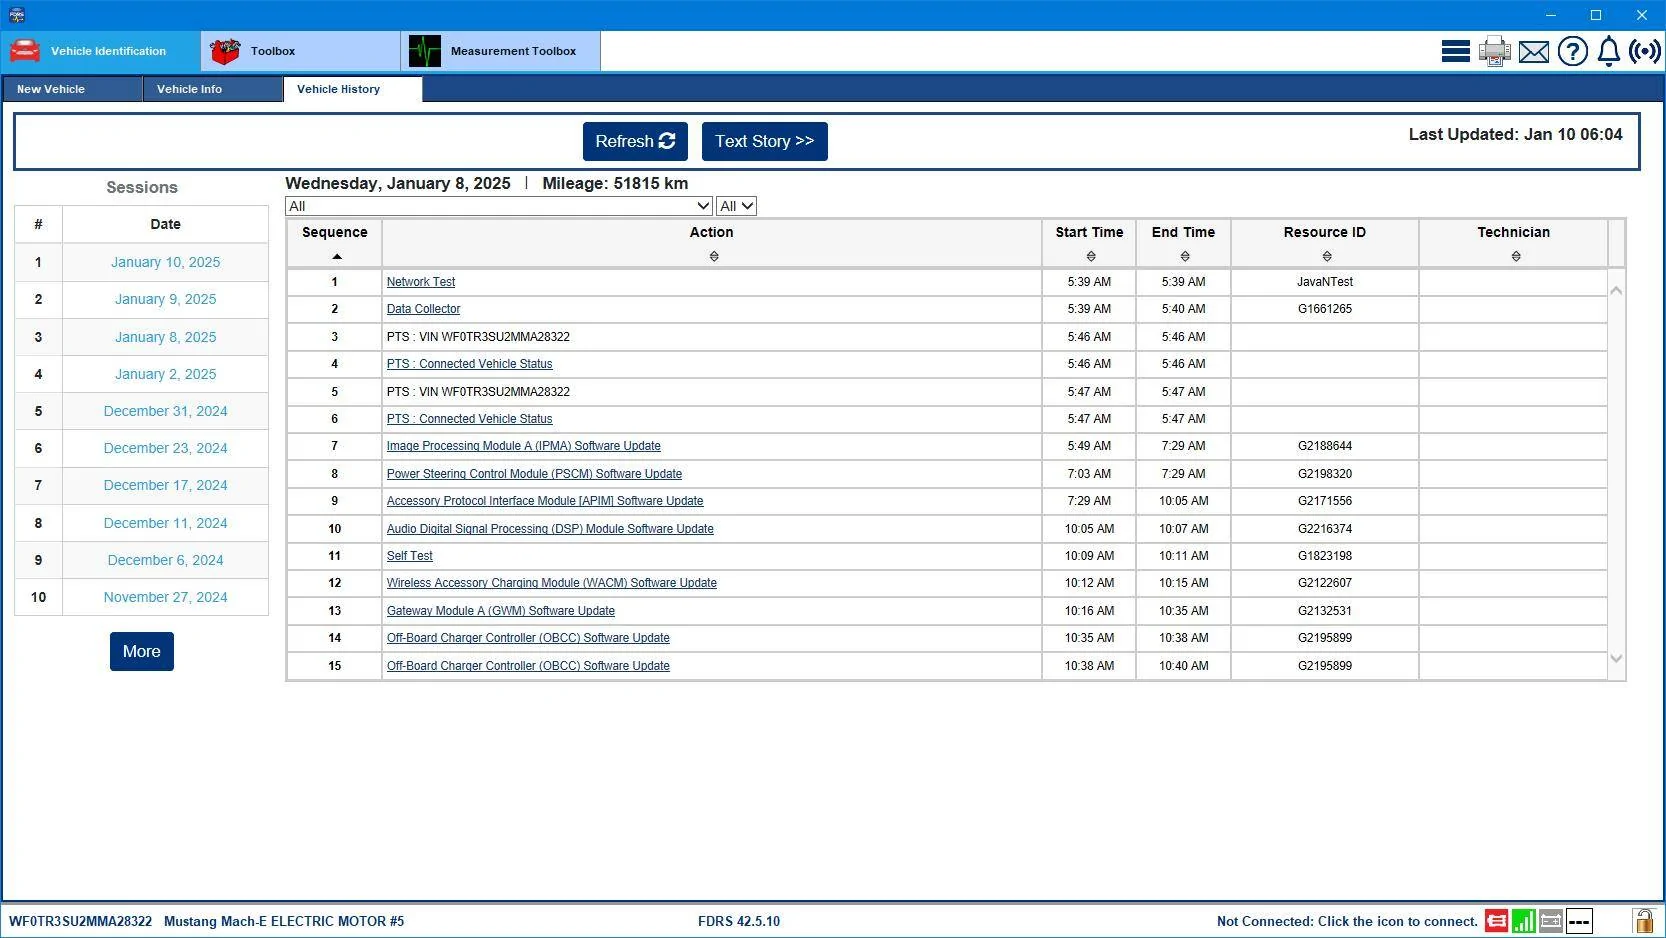Screen dimensions: 1666x938
Task: Switch to the New Vehicle subtab
Action: (x=72, y=89)
